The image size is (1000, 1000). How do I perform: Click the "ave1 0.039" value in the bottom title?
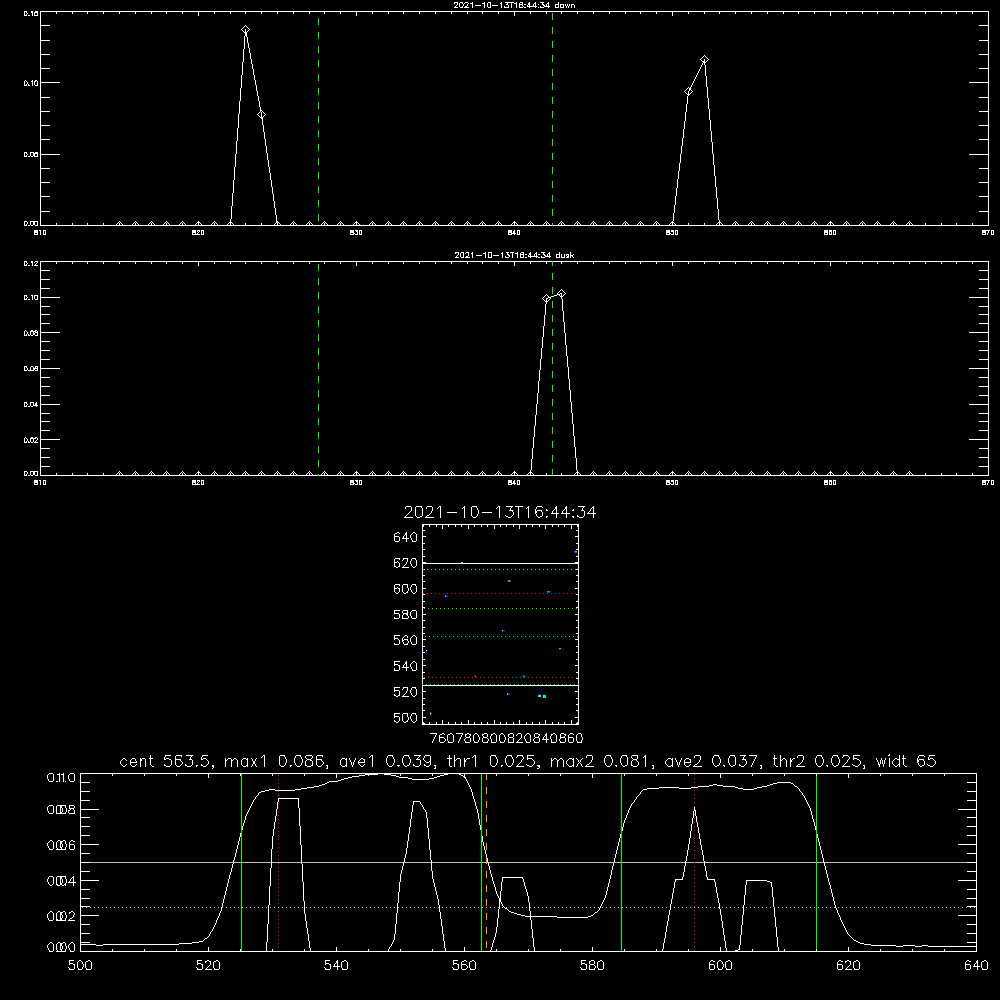coord(386,761)
